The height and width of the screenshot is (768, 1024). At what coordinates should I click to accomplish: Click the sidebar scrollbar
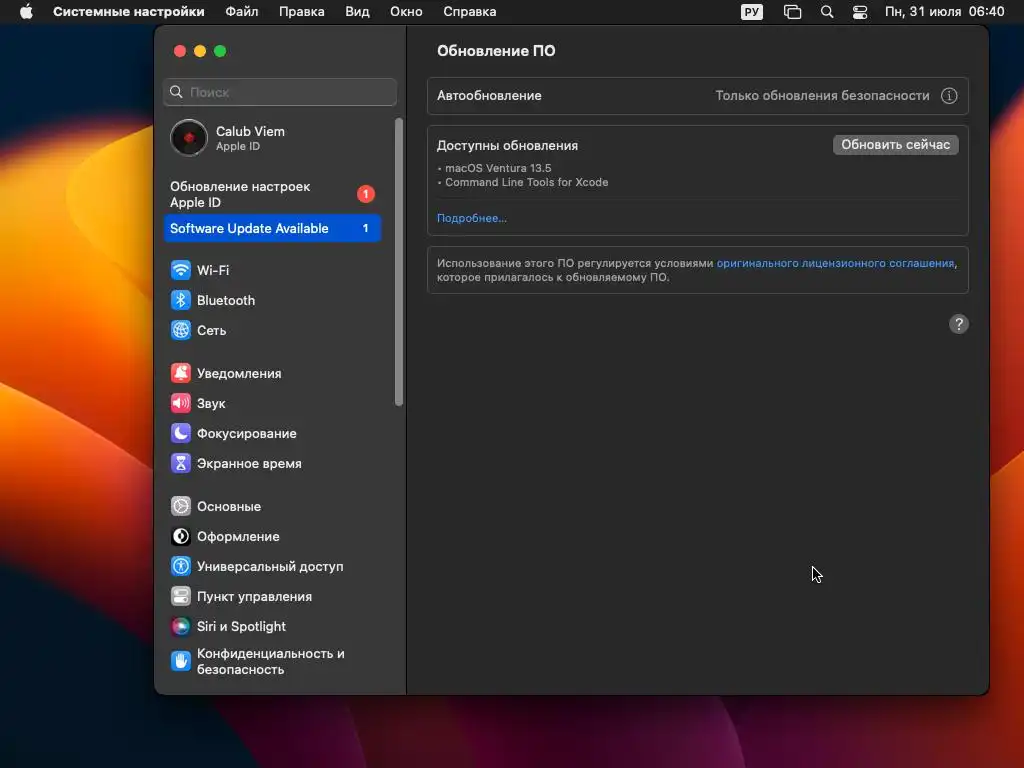click(x=399, y=261)
